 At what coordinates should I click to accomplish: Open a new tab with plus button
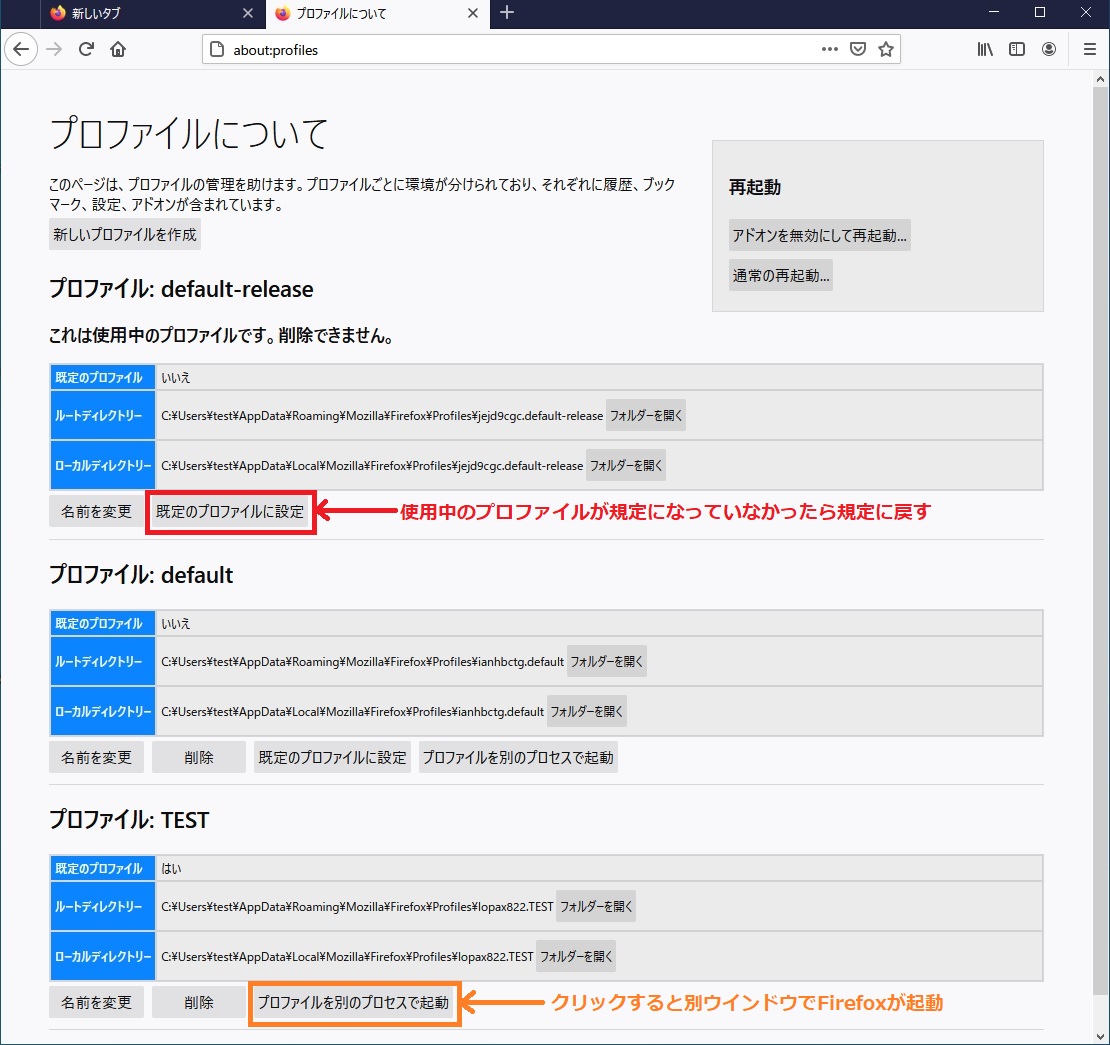tap(507, 13)
